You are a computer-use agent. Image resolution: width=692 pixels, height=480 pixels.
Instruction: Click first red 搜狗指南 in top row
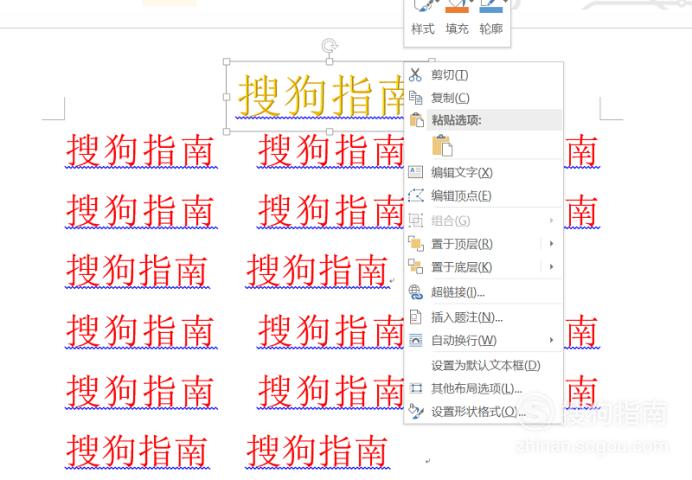click(x=141, y=151)
